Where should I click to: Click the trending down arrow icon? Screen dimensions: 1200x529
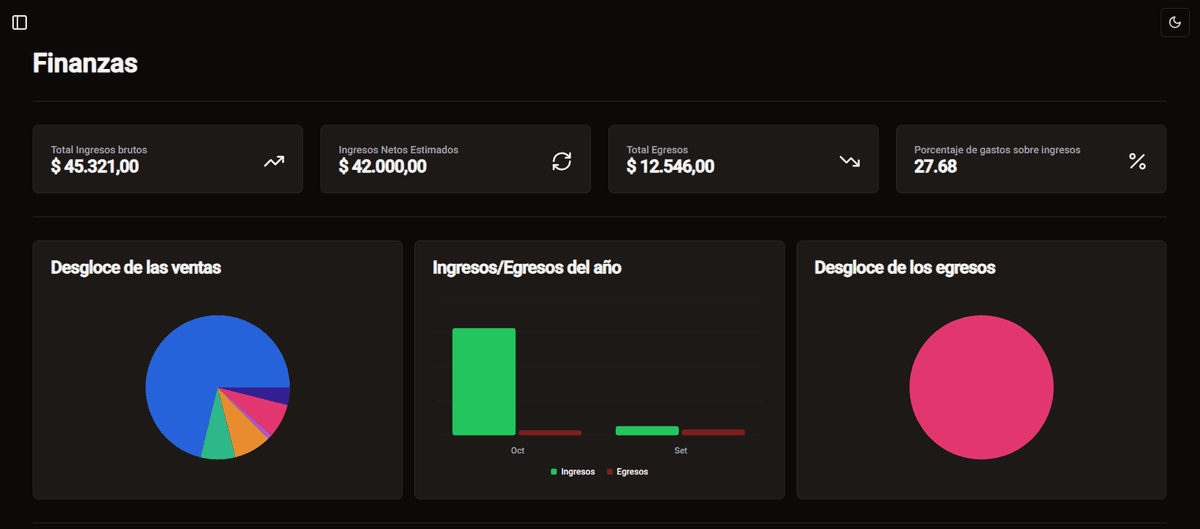point(850,160)
